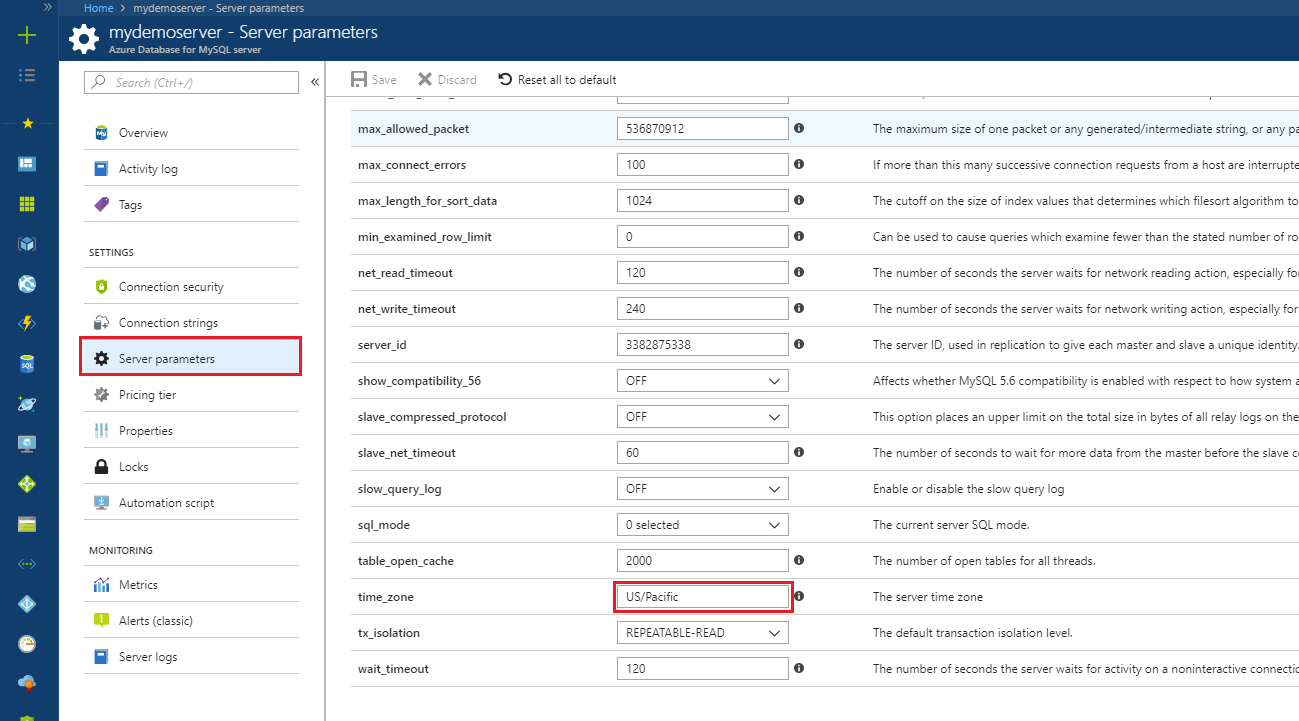Image resolution: width=1299 pixels, height=721 pixels.
Task: Click the info icon next to server_id
Action: (799, 344)
